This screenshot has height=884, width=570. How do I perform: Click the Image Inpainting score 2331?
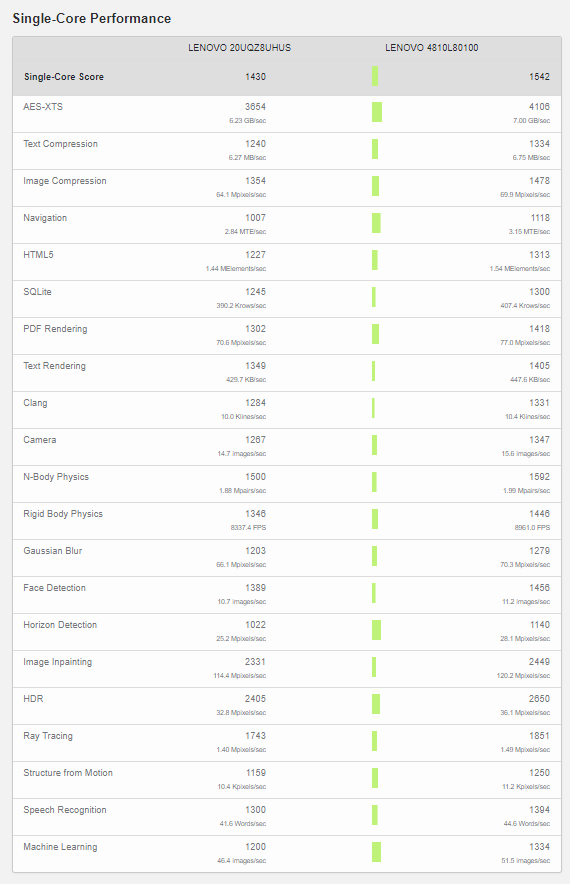tap(255, 662)
